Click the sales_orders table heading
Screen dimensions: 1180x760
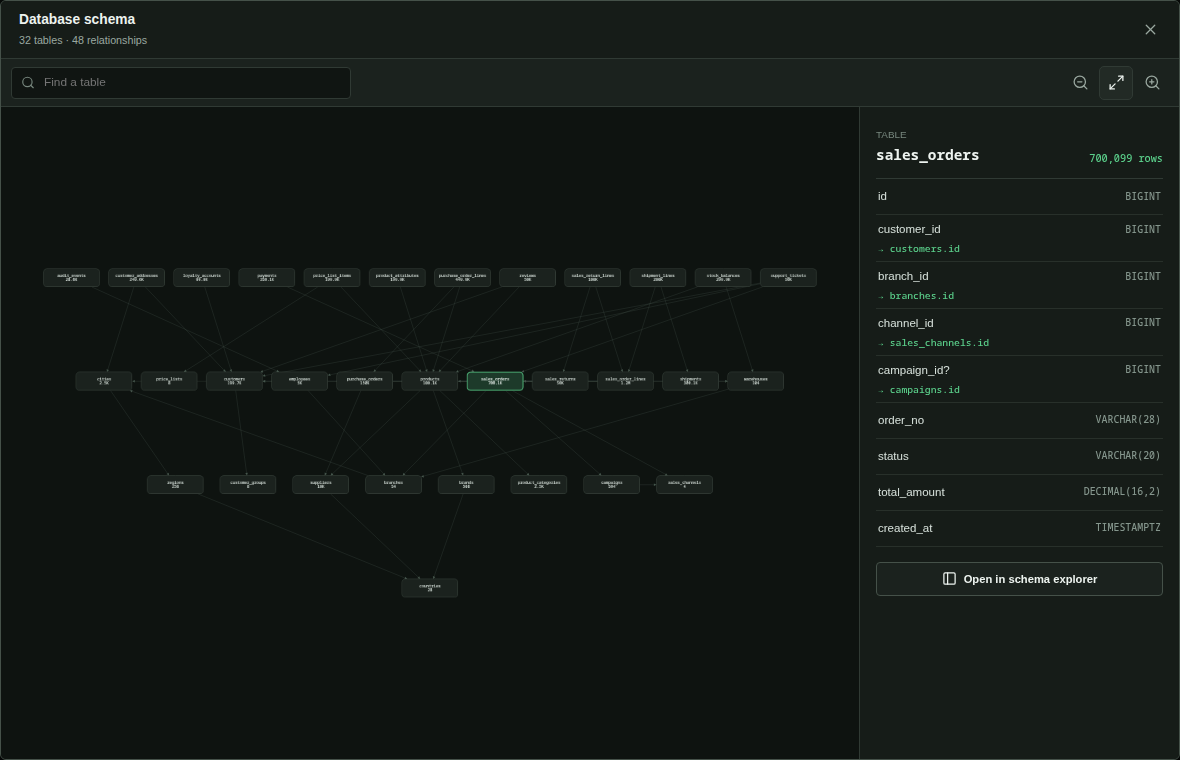(x=927, y=155)
